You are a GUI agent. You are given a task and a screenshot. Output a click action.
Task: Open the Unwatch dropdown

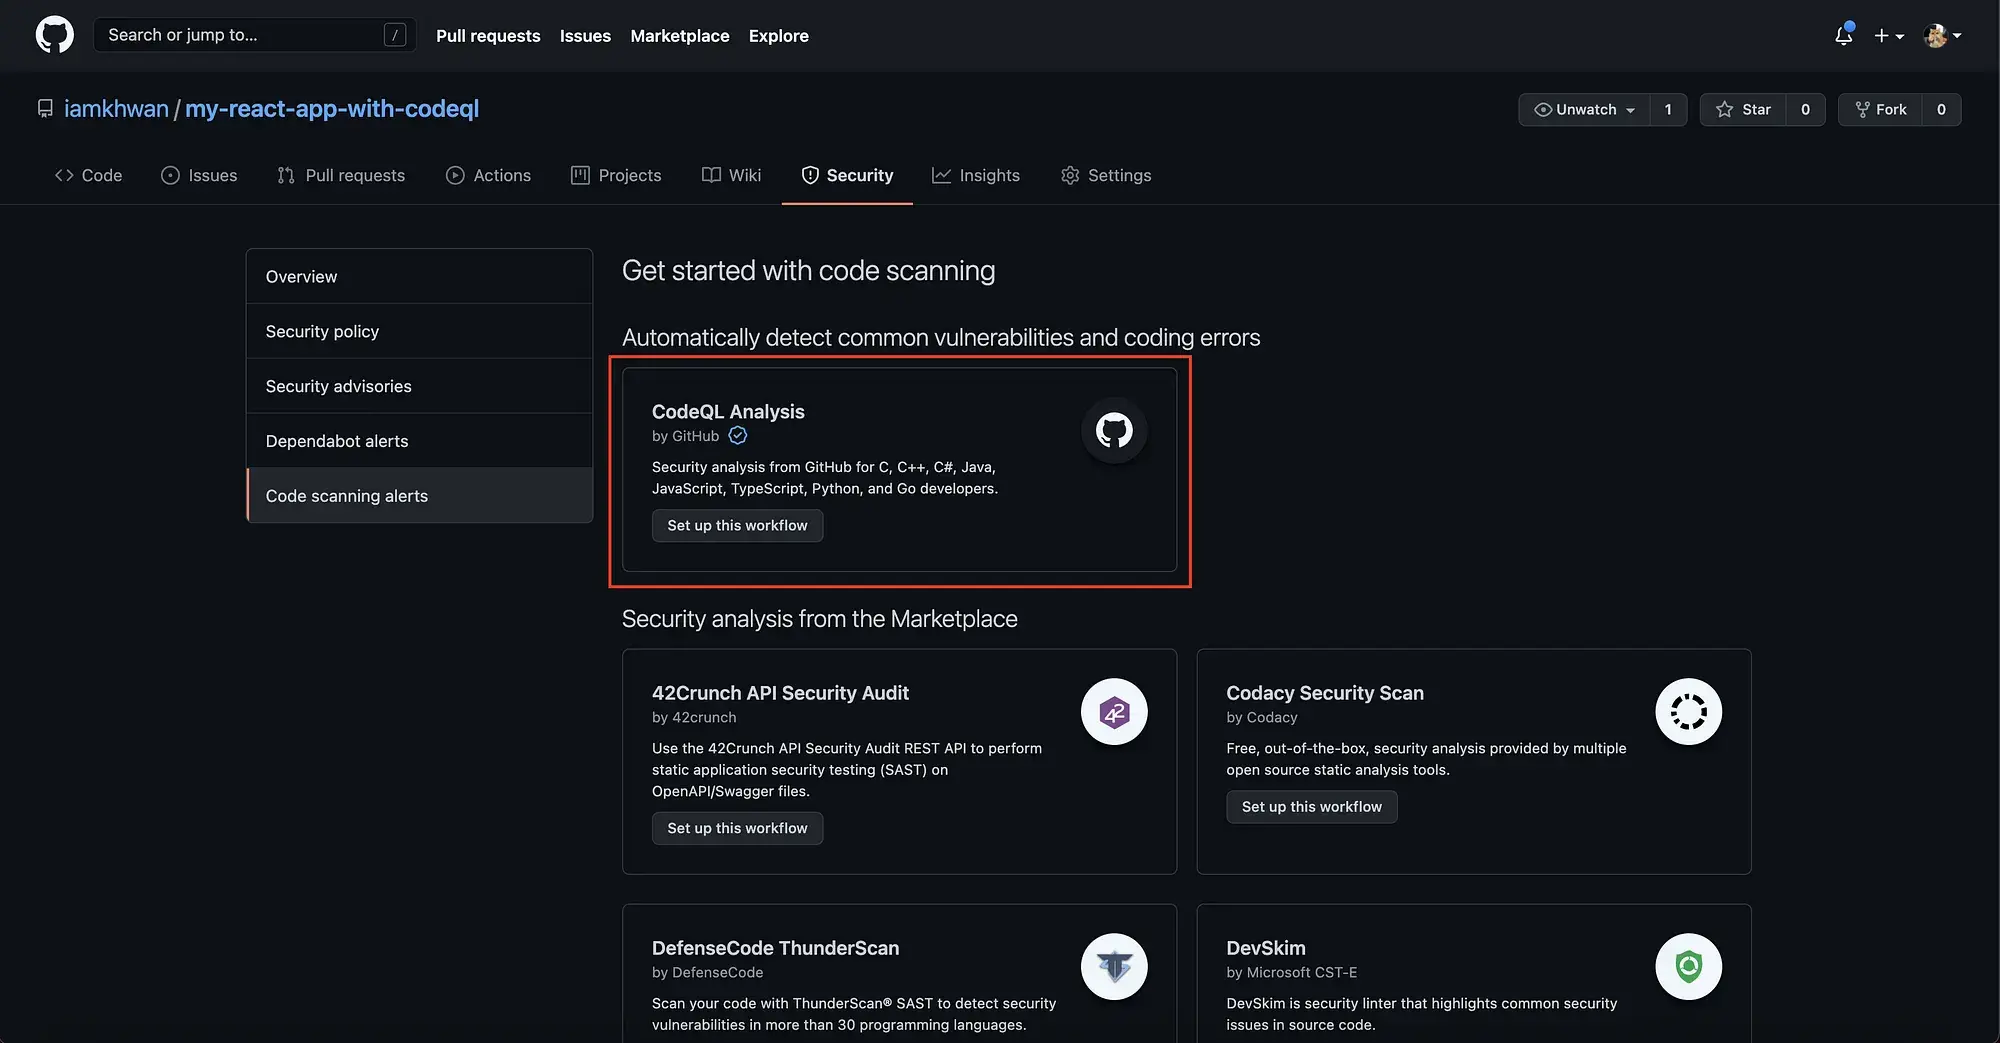(1584, 110)
